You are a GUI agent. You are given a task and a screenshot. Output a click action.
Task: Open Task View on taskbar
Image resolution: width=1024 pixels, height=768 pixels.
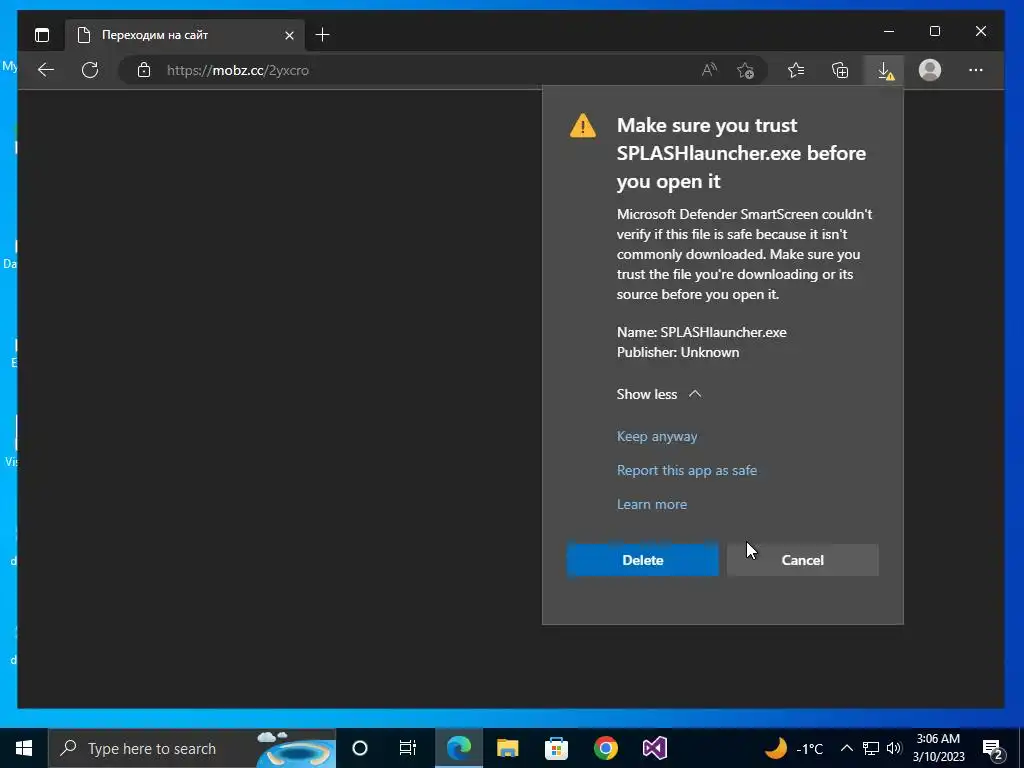click(408, 748)
